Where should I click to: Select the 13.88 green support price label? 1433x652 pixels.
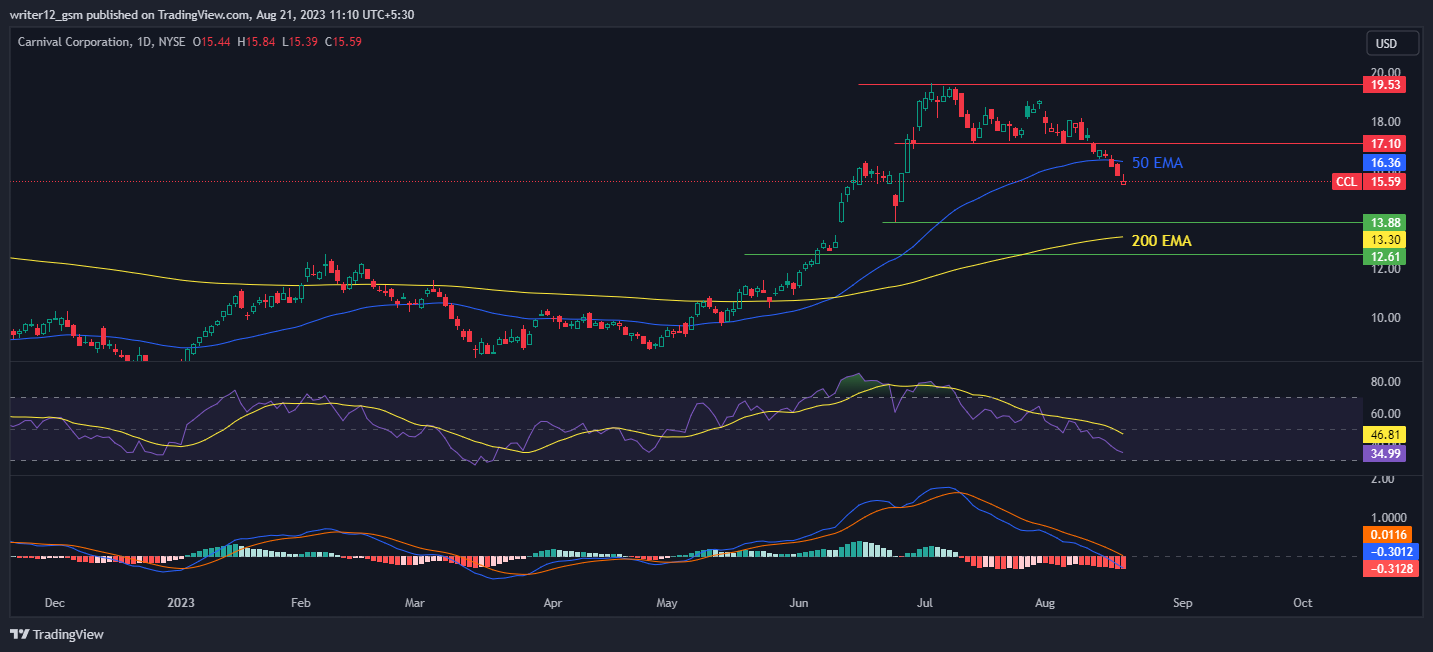1385,222
